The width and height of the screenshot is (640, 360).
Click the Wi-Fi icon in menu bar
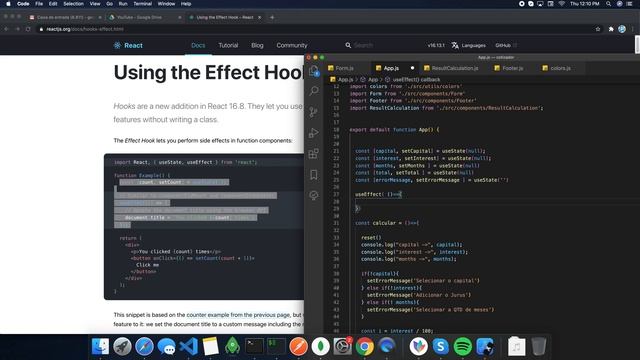[562, 4]
